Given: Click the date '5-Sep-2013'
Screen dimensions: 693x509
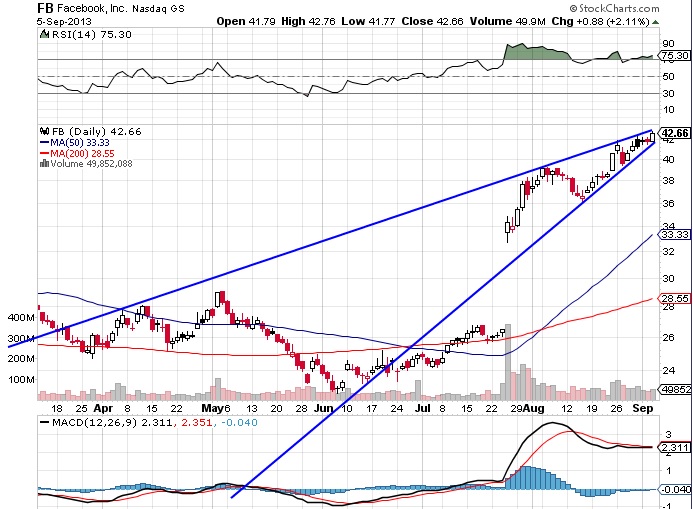Looking at the screenshot, I should (65, 21).
